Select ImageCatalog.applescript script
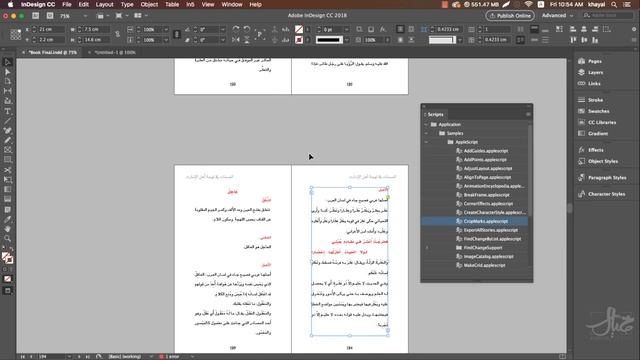The height and width of the screenshot is (360, 640). 488,257
